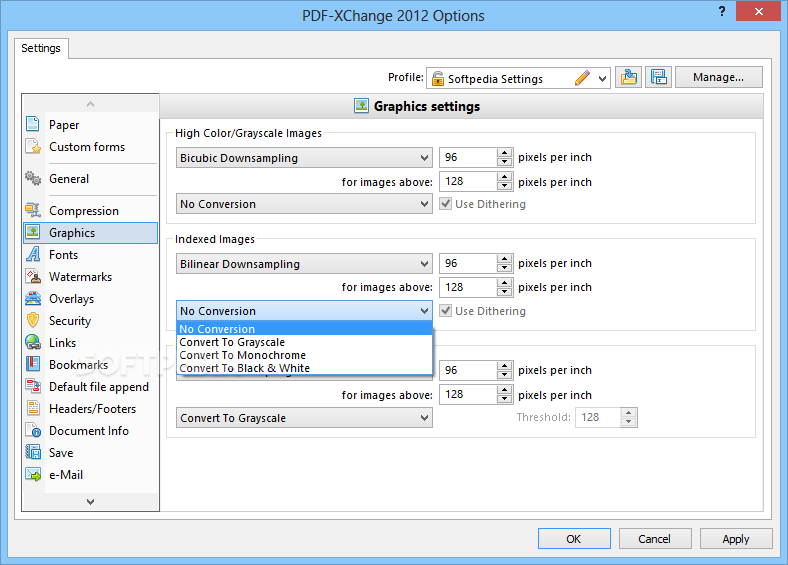The image size is (788, 565).
Task: Click the Custom forms star icon
Action: 33,146
